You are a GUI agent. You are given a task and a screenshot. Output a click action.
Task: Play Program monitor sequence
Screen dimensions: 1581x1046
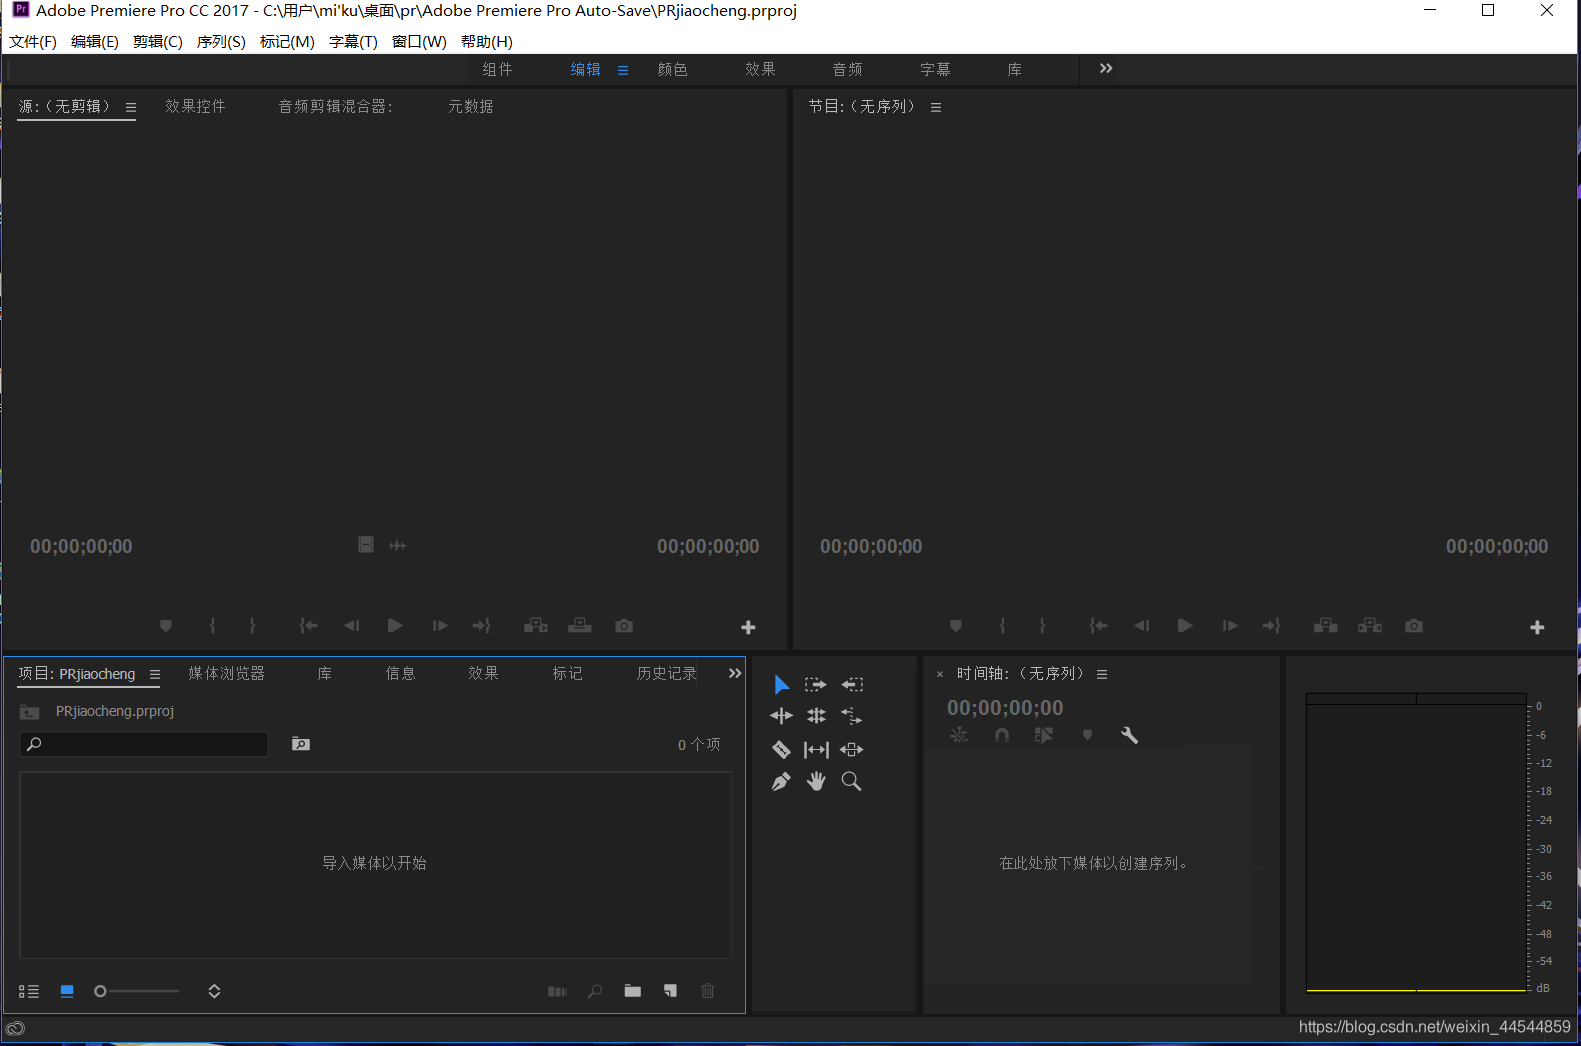click(x=1185, y=626)
